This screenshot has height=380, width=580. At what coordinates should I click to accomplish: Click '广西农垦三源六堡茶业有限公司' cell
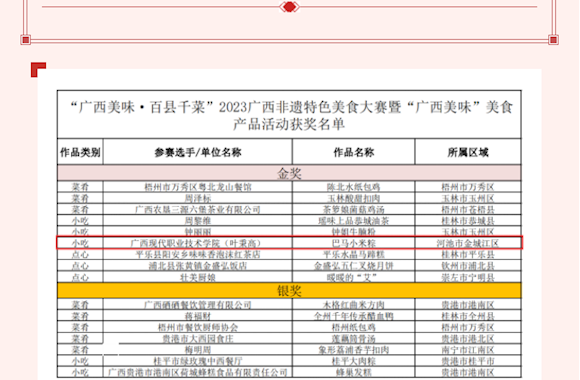[x=198, y=210]
